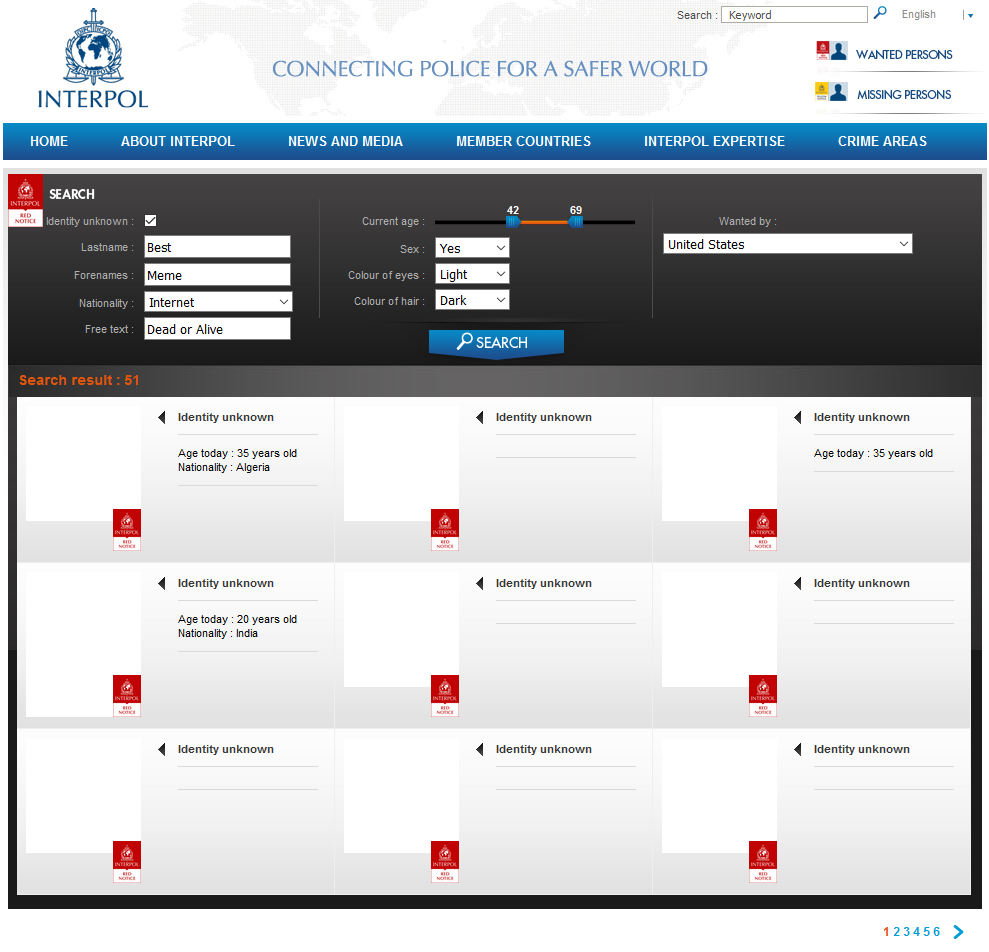Go to results page 3
This screenshot has width=989, height=952.
(906, 932)
